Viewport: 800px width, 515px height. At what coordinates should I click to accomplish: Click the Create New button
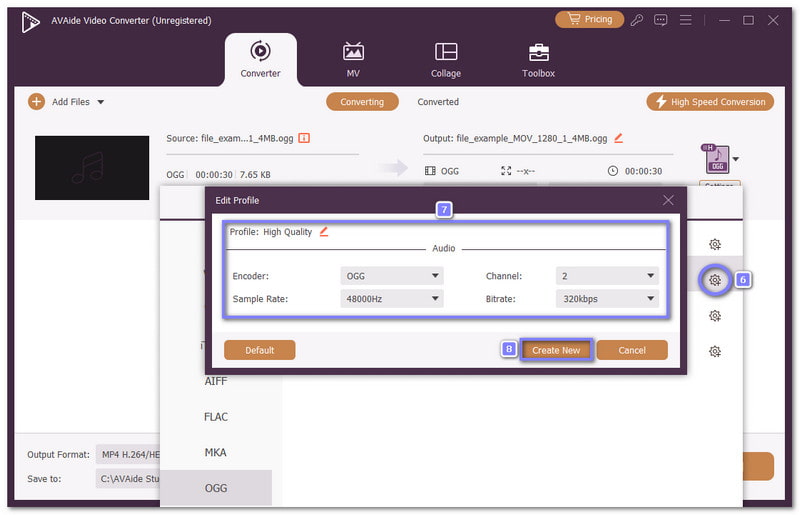(x=556, y=350)
